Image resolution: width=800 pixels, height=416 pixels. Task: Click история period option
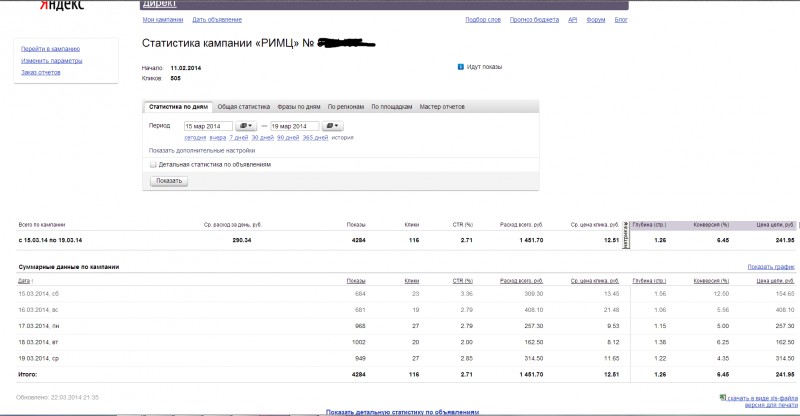pos(342,138)
